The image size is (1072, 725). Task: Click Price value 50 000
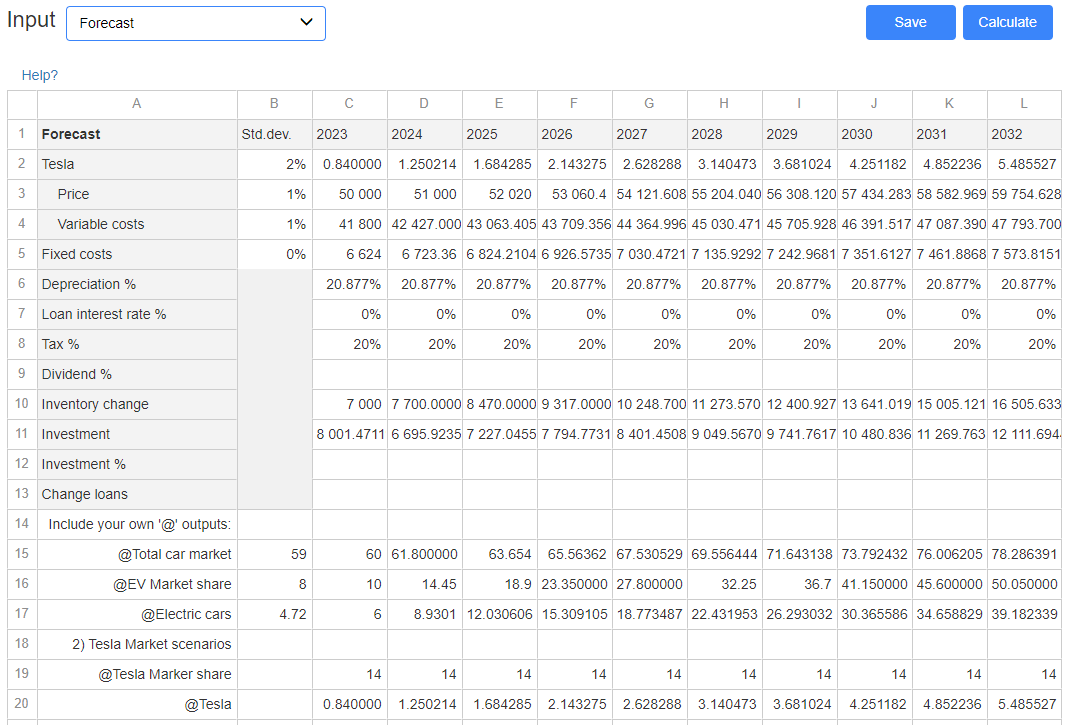coord(349,194)
